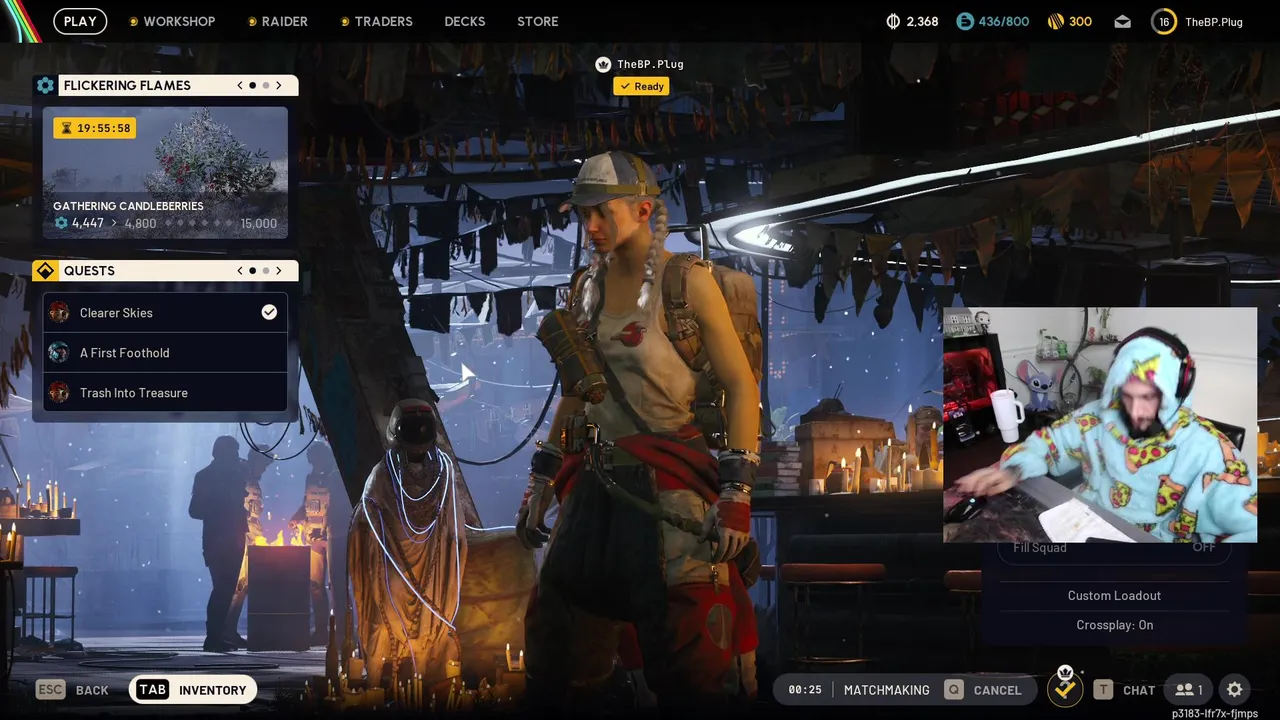The width and height of the screenshot is (1280, 720).
Task: Select first page dot in Flickering Flames
Action: [253, 85]
